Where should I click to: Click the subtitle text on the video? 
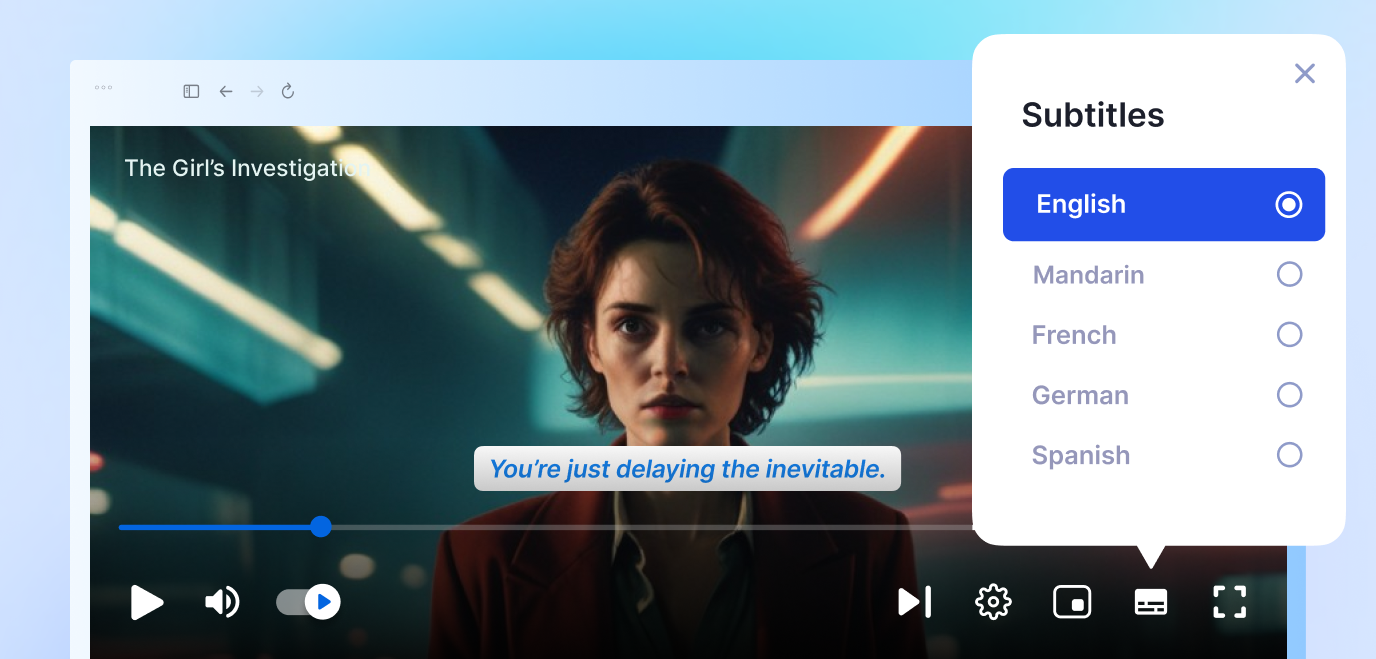point(687,468)
